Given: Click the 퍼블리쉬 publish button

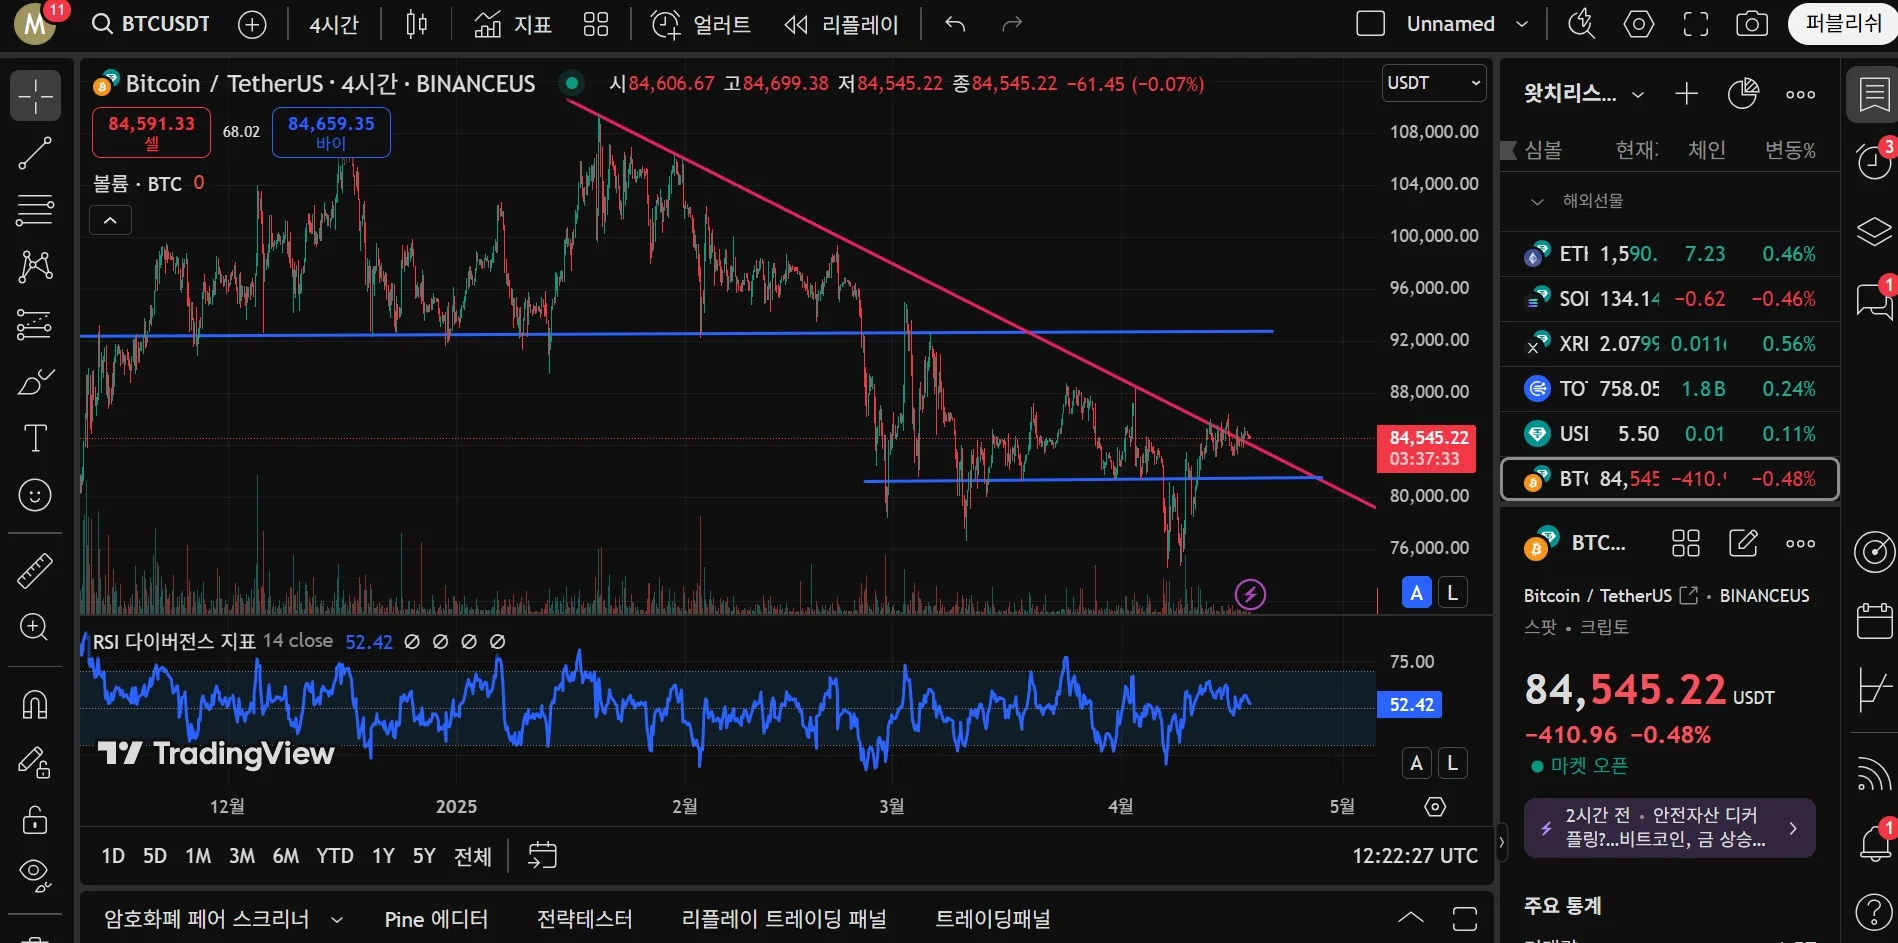Looking at the screenshot, I should point(1842,24).
